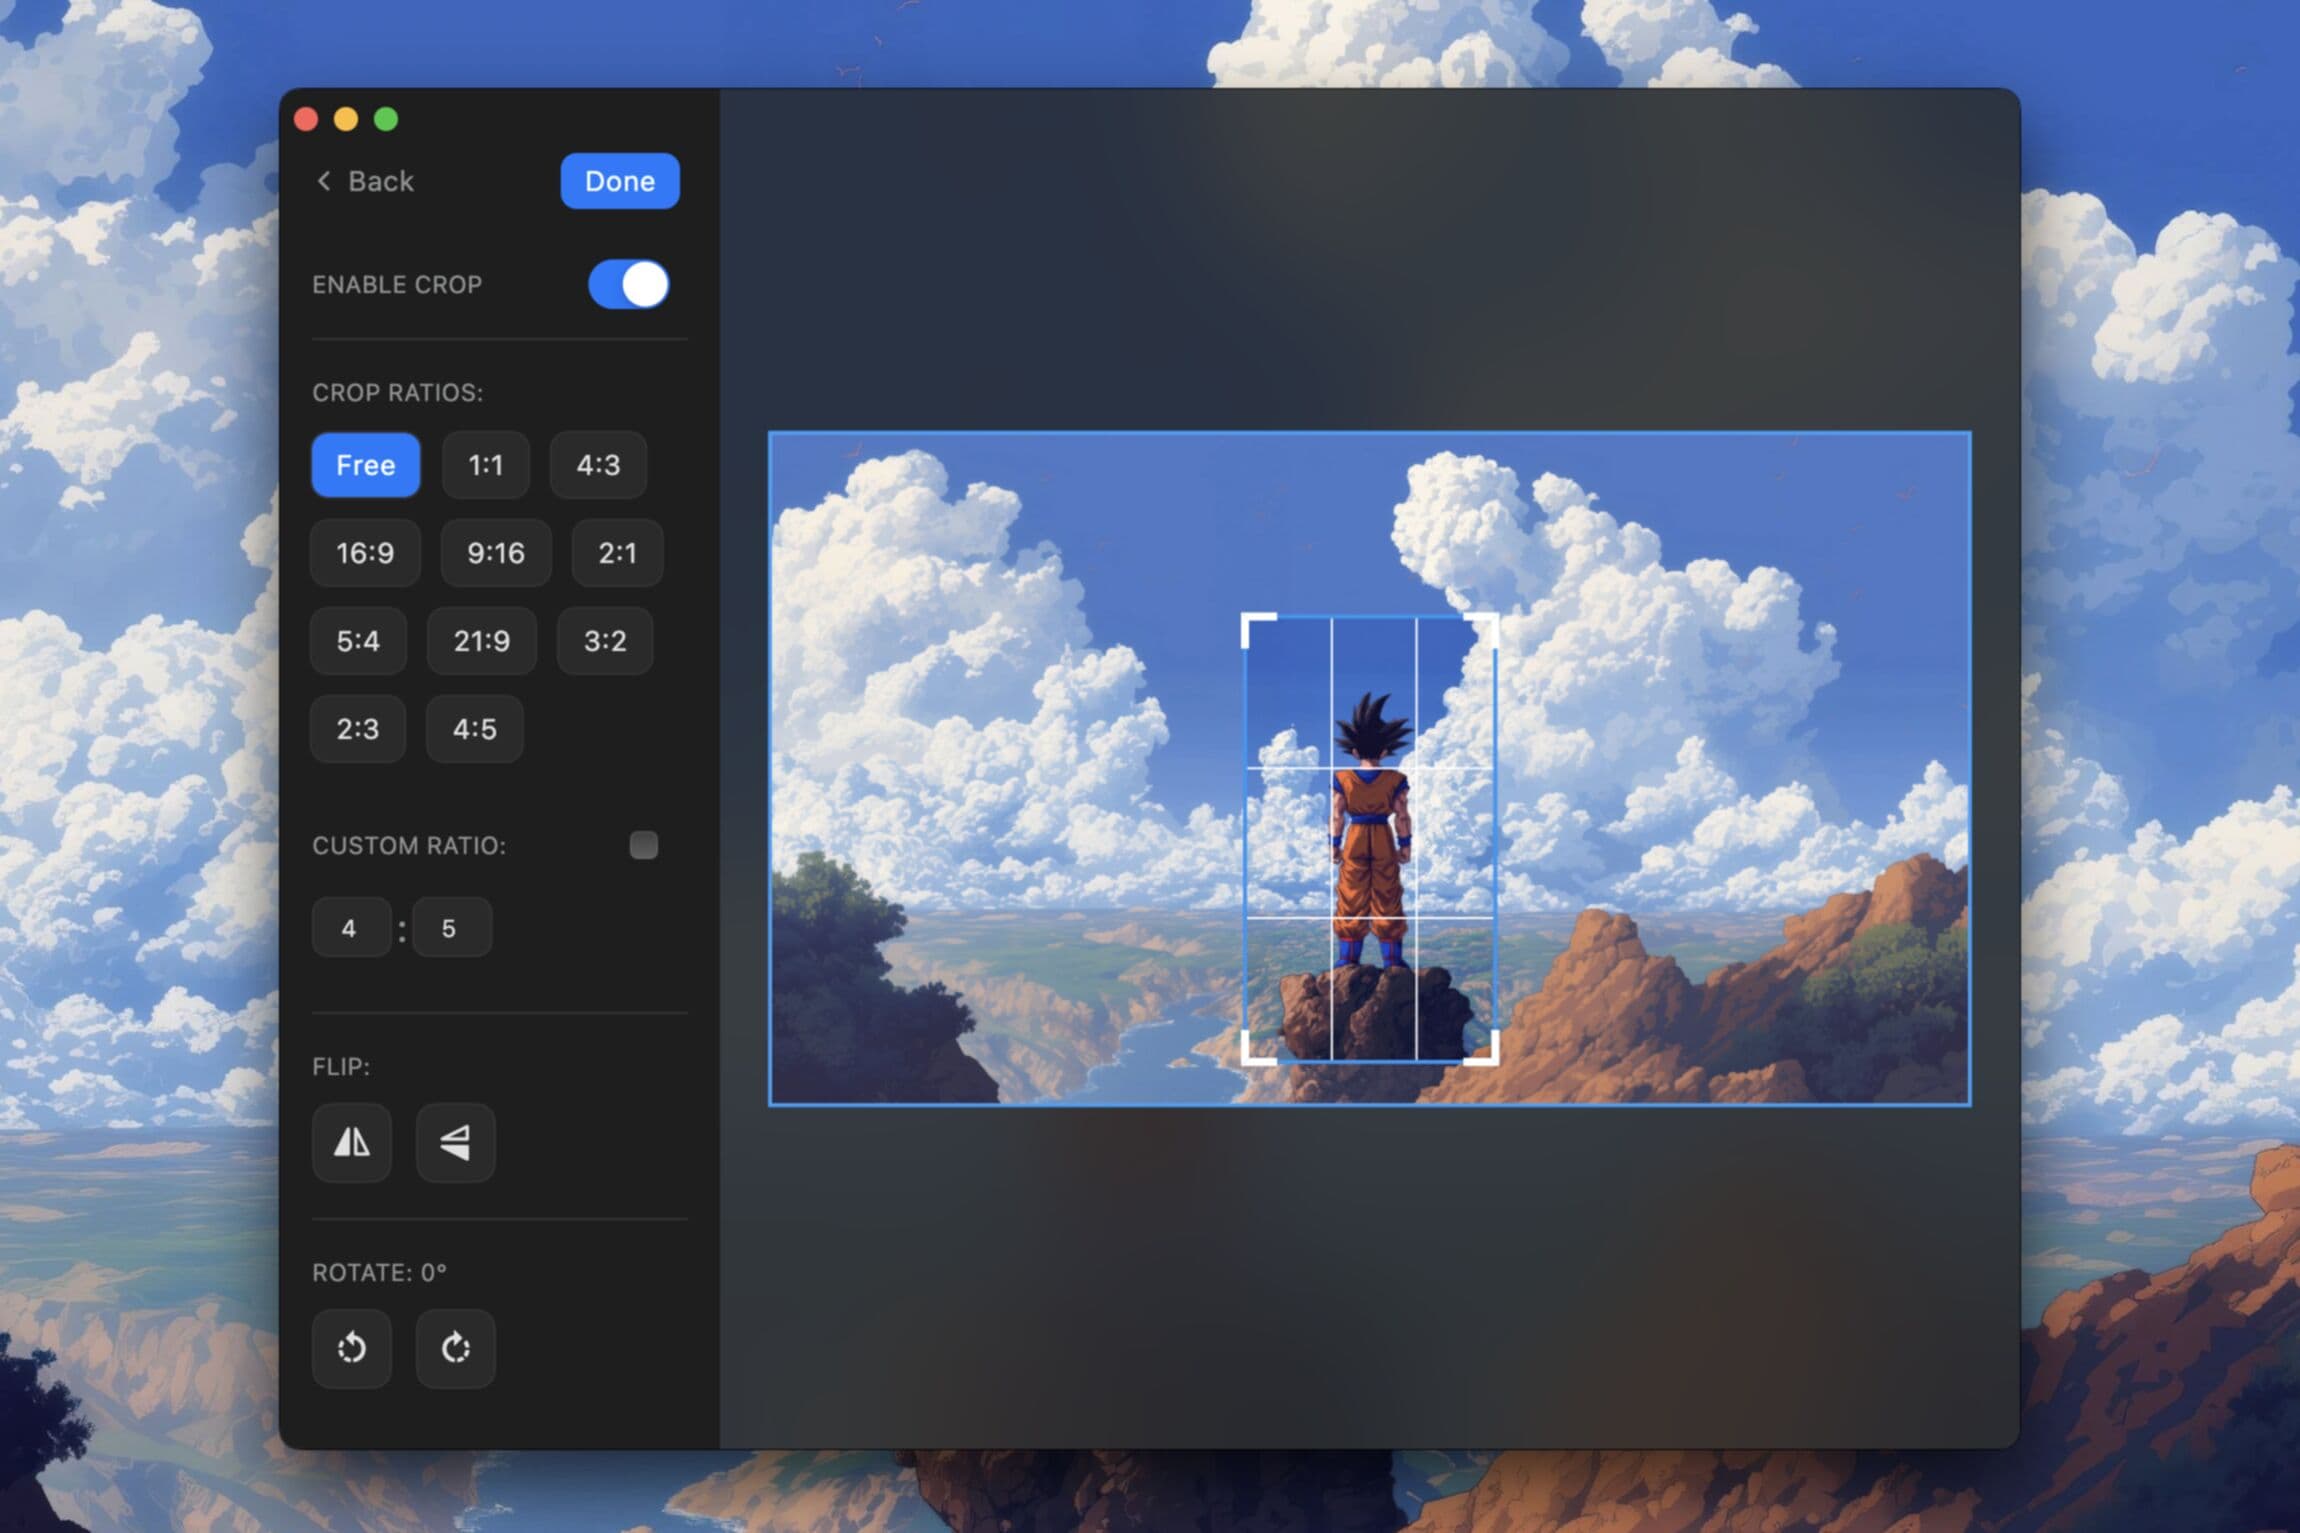Select the 2:3 crop ratio
This screenshot has height=1533, width=2300.
(x=358, y=729)
